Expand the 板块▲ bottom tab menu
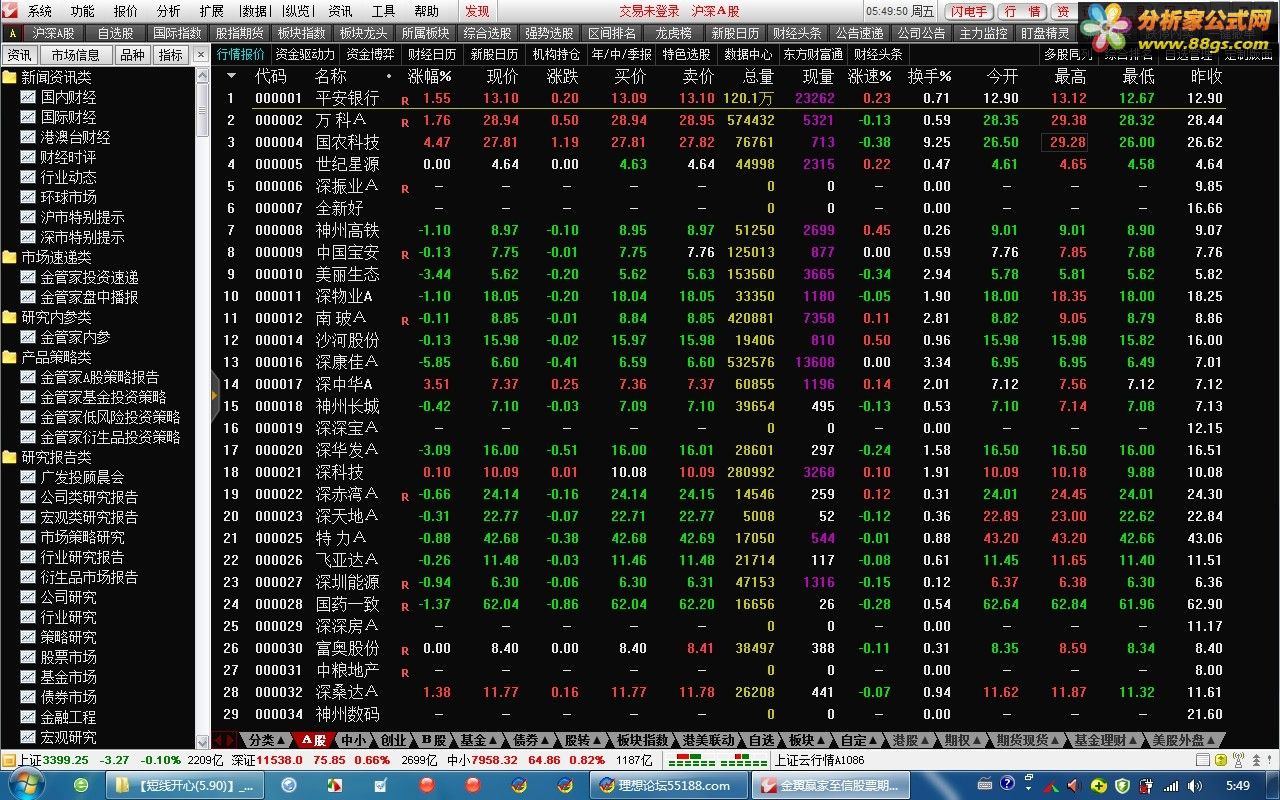This screenshot has width=1280, height=800. (x=807, y=740)
